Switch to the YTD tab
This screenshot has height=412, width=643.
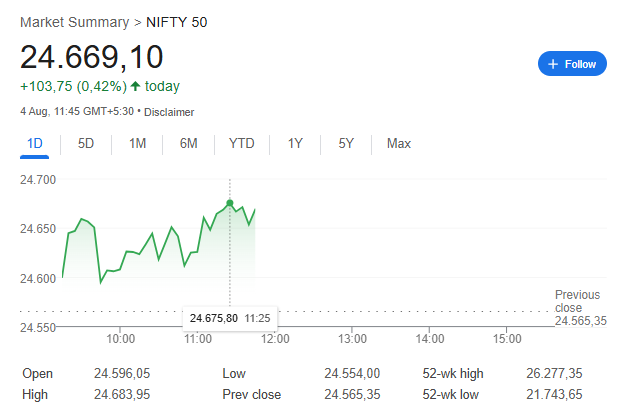coord(241,143)
